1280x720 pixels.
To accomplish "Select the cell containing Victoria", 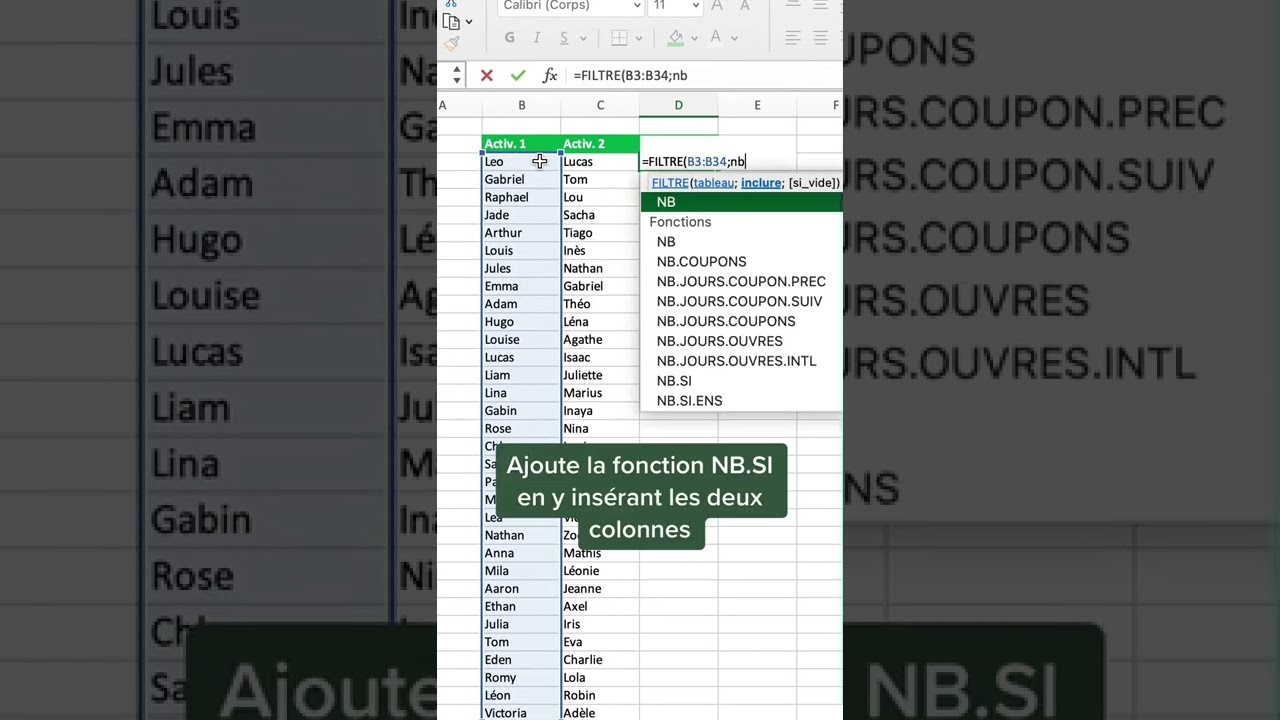I will point(521,713).
